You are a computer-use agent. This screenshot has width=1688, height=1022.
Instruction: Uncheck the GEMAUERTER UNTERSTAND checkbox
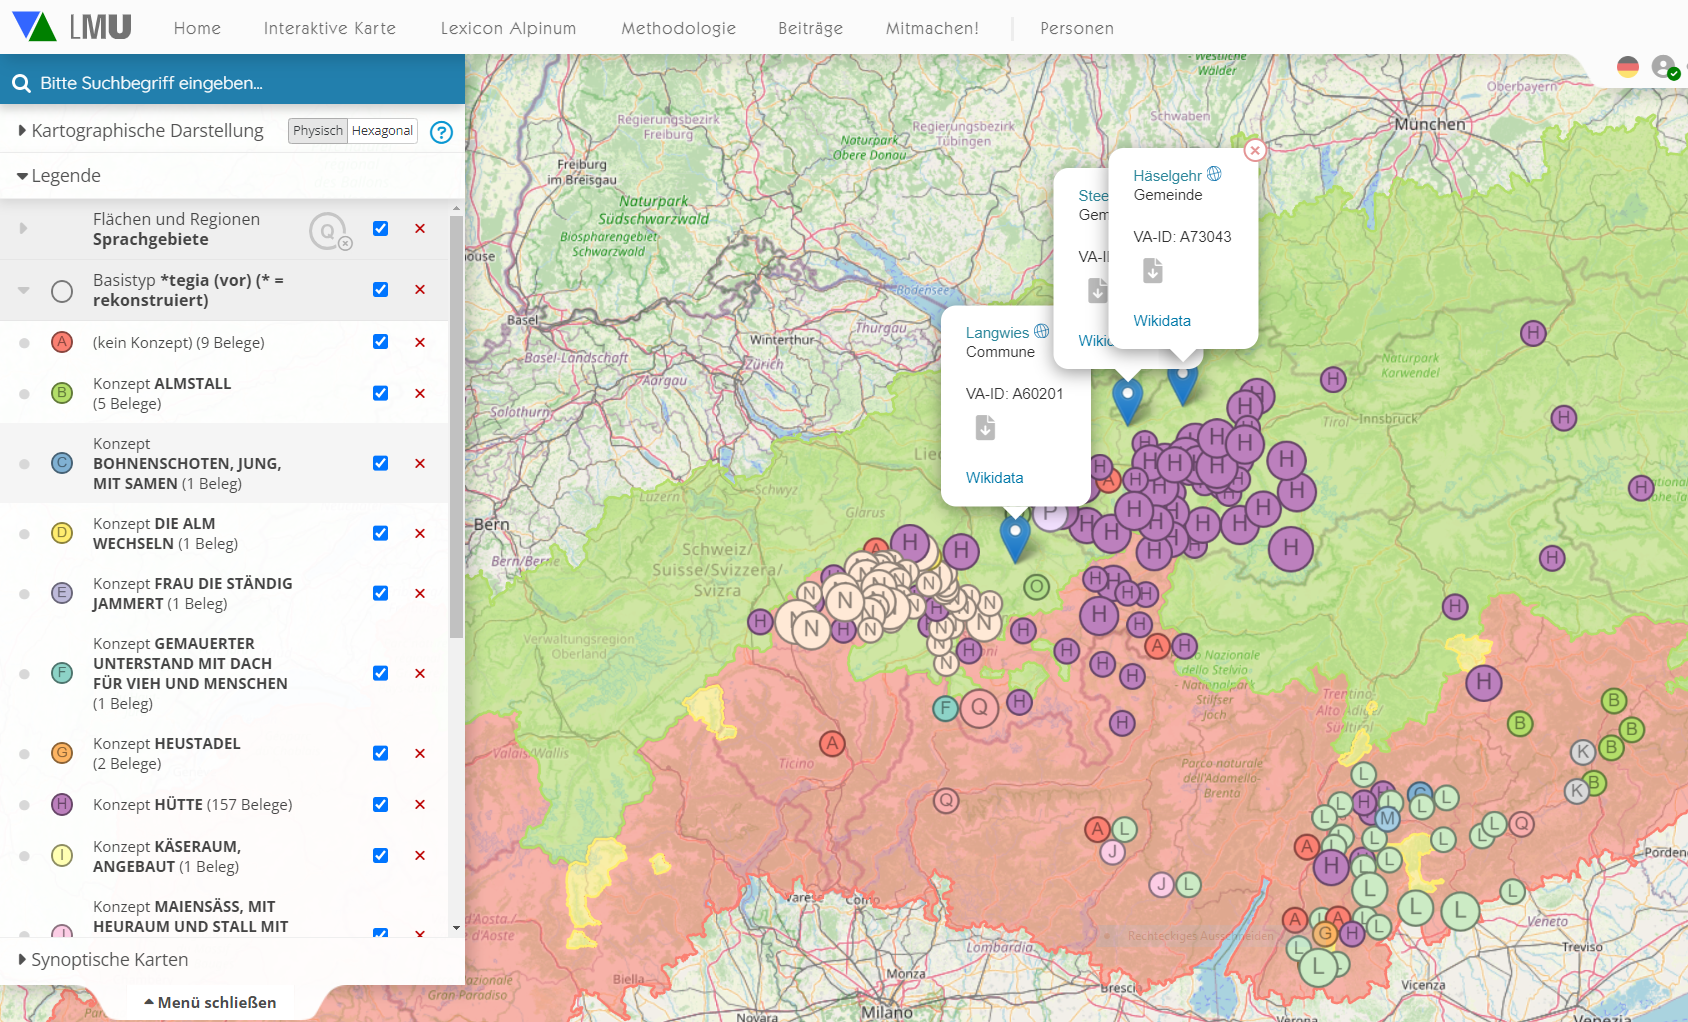[x=381, y=673]
